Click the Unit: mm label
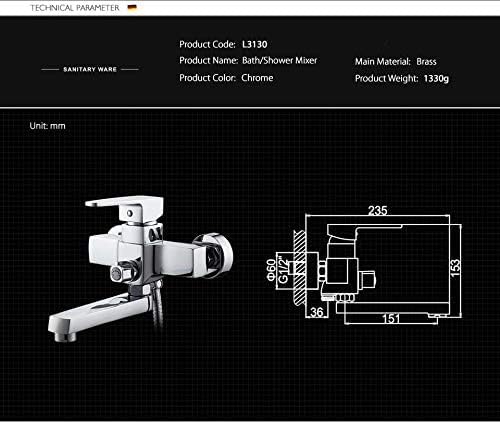The width and height of the screenshot is (500, 422). coord(47,126)
